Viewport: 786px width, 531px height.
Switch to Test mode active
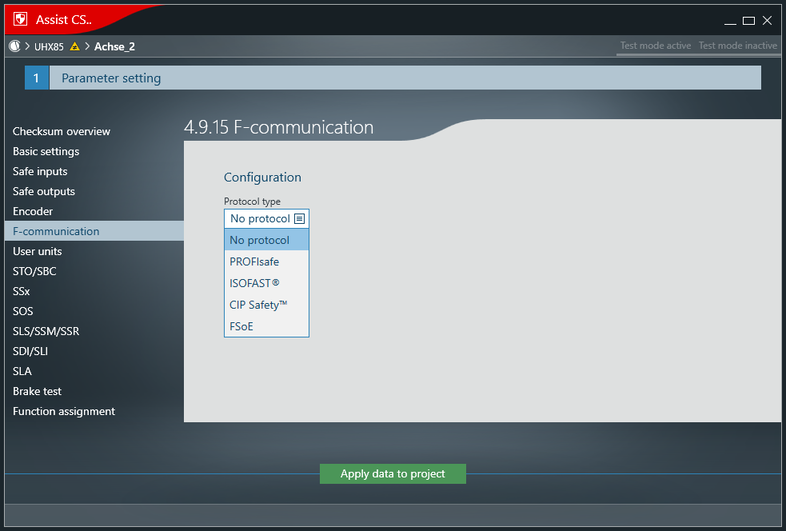[x=655, y=46]
